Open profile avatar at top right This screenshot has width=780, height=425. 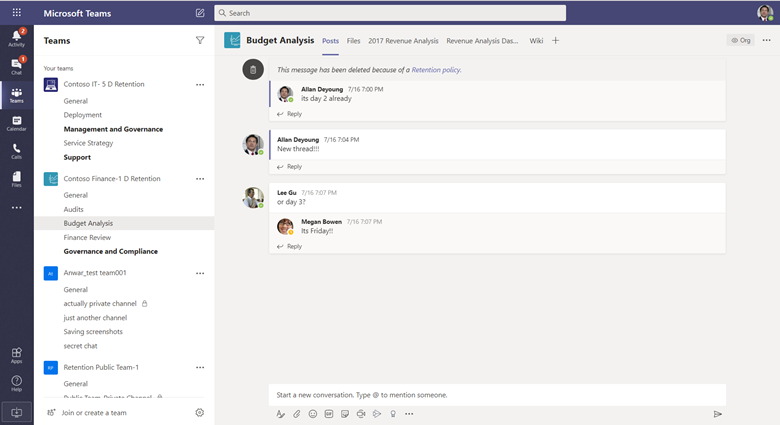click(x=765, y=13)
